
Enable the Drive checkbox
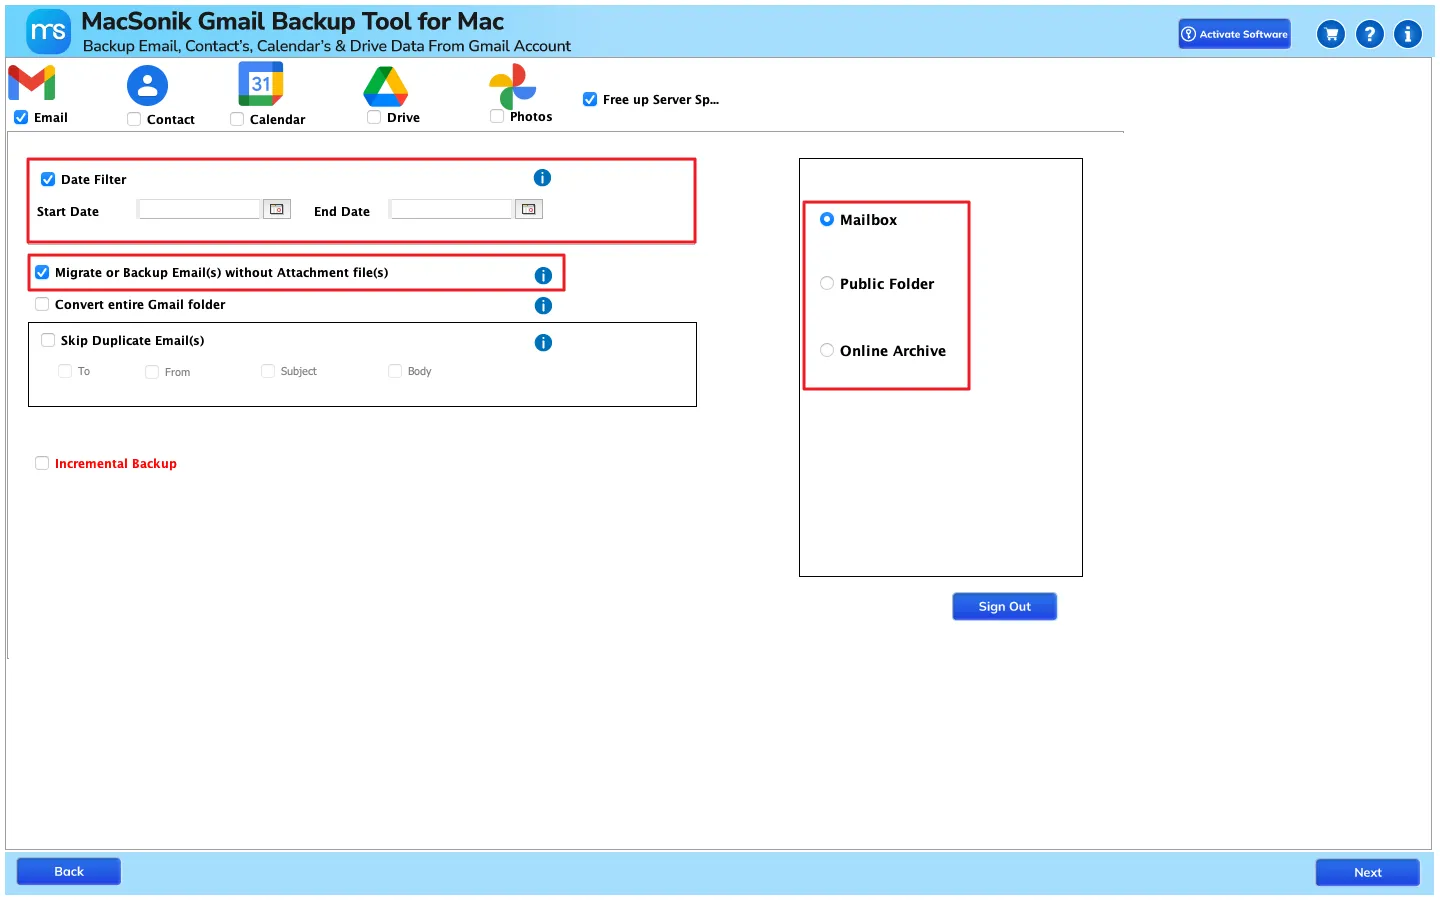(x=374, y=117)
